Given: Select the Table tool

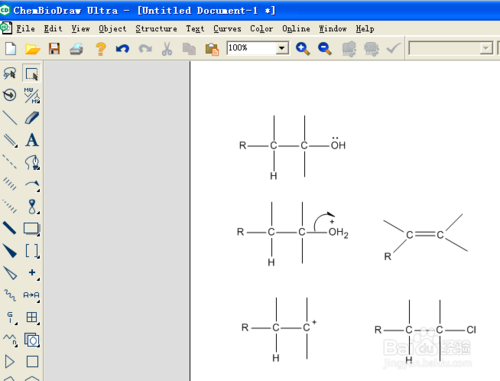Looking at the screenshot, I should [x=32, y=317].
